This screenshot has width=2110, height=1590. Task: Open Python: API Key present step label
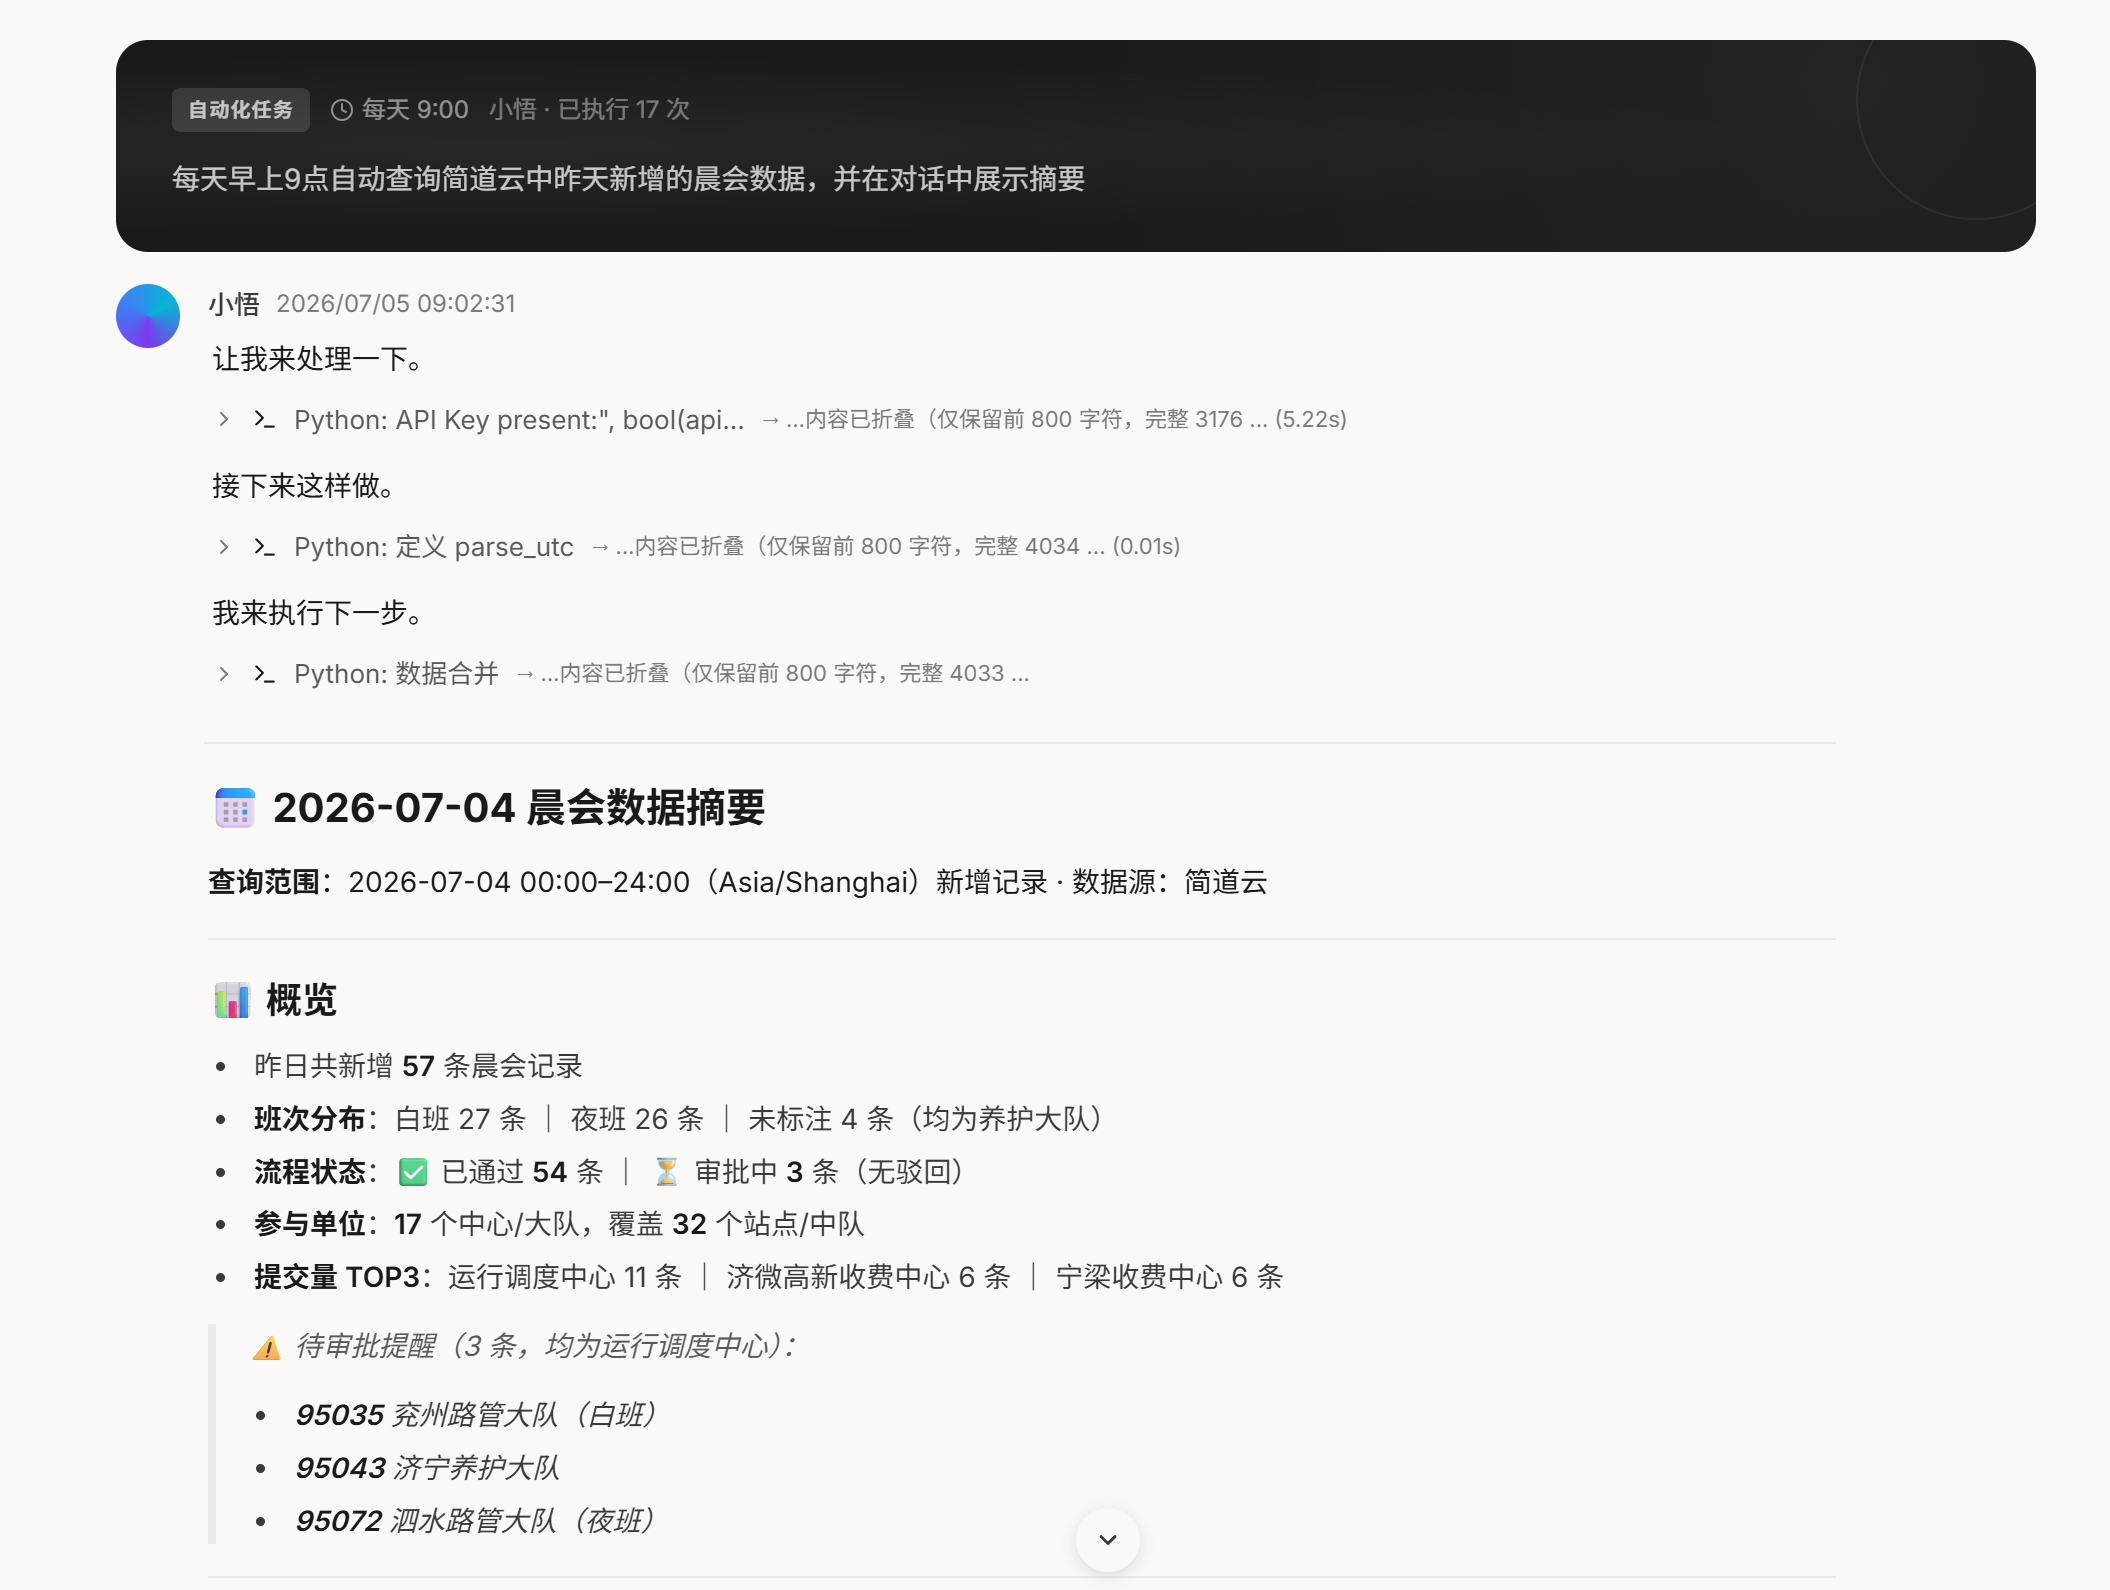point(519,420)
